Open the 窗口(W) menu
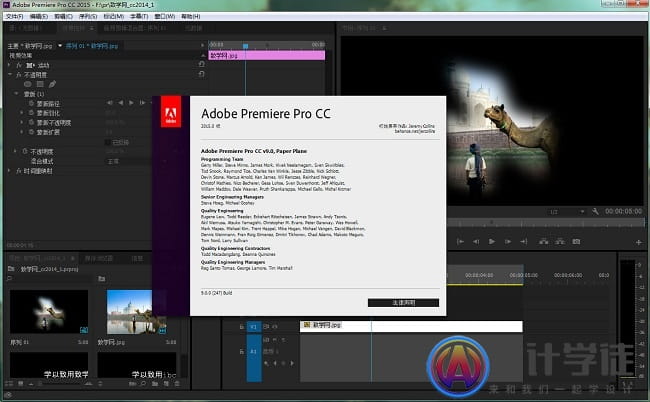 point(165,16)
